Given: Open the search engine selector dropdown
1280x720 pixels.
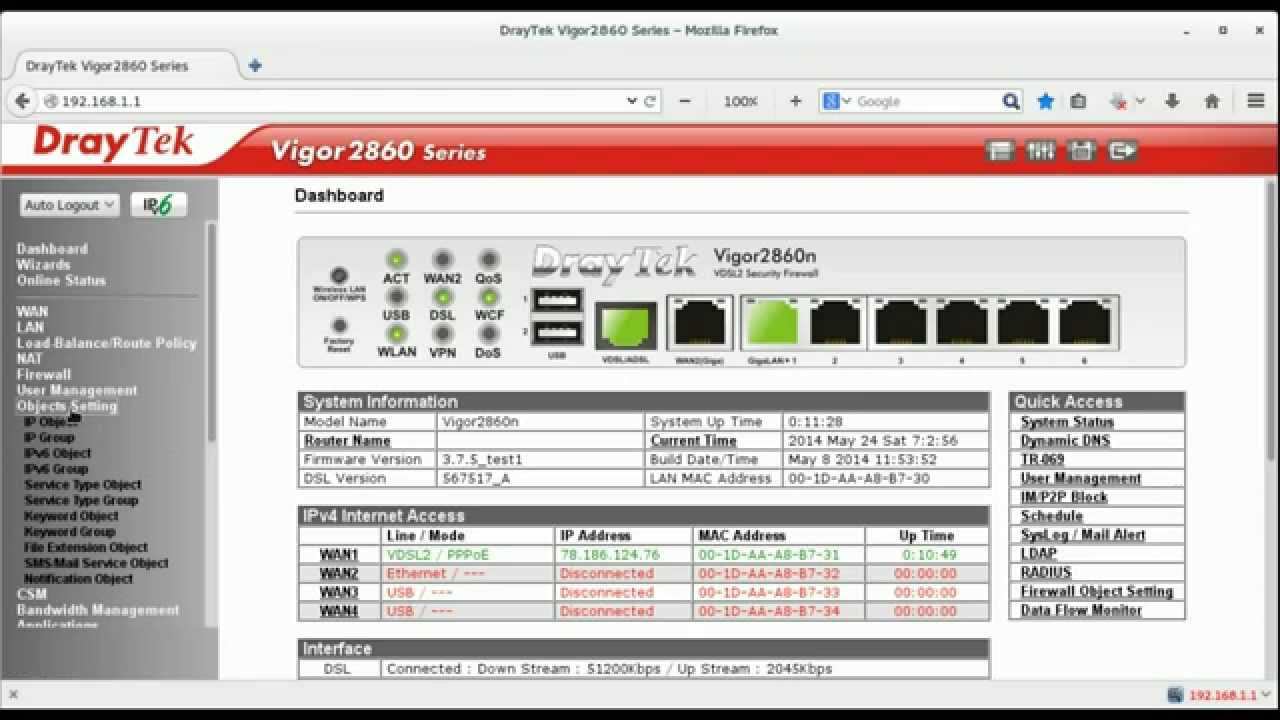Looking at the screenshot, I should pyautogui.click(x=837, y=101).
